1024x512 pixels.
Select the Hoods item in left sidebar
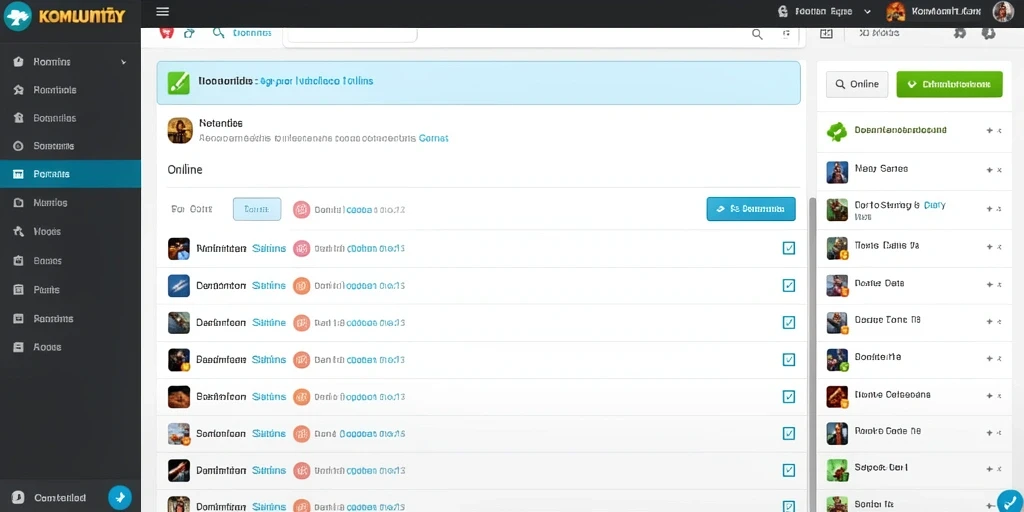pos(71,231)
